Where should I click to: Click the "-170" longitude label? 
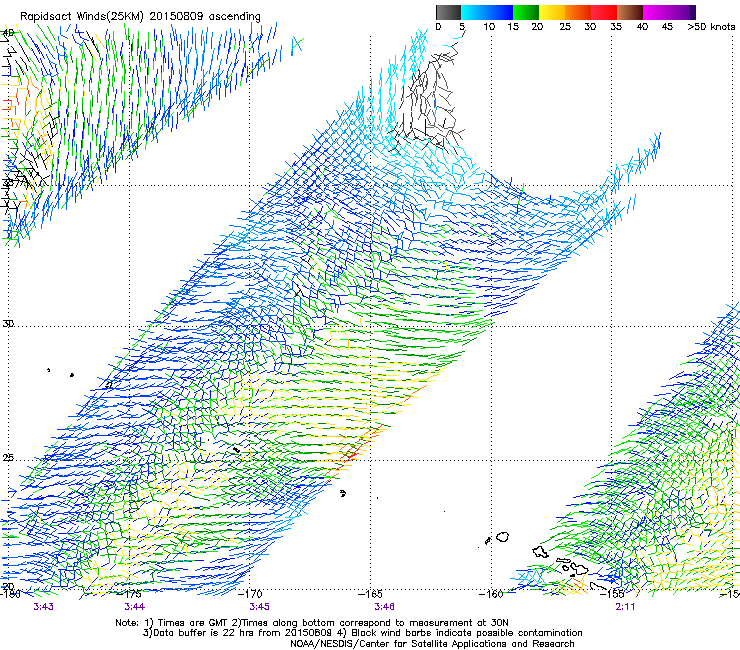(250, 593)
